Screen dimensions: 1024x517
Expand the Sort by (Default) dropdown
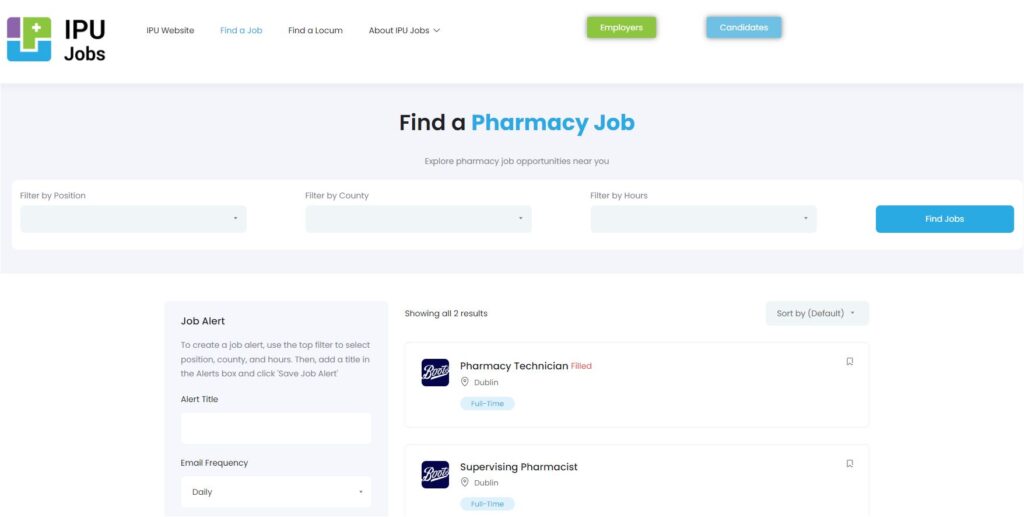point(817,313)
